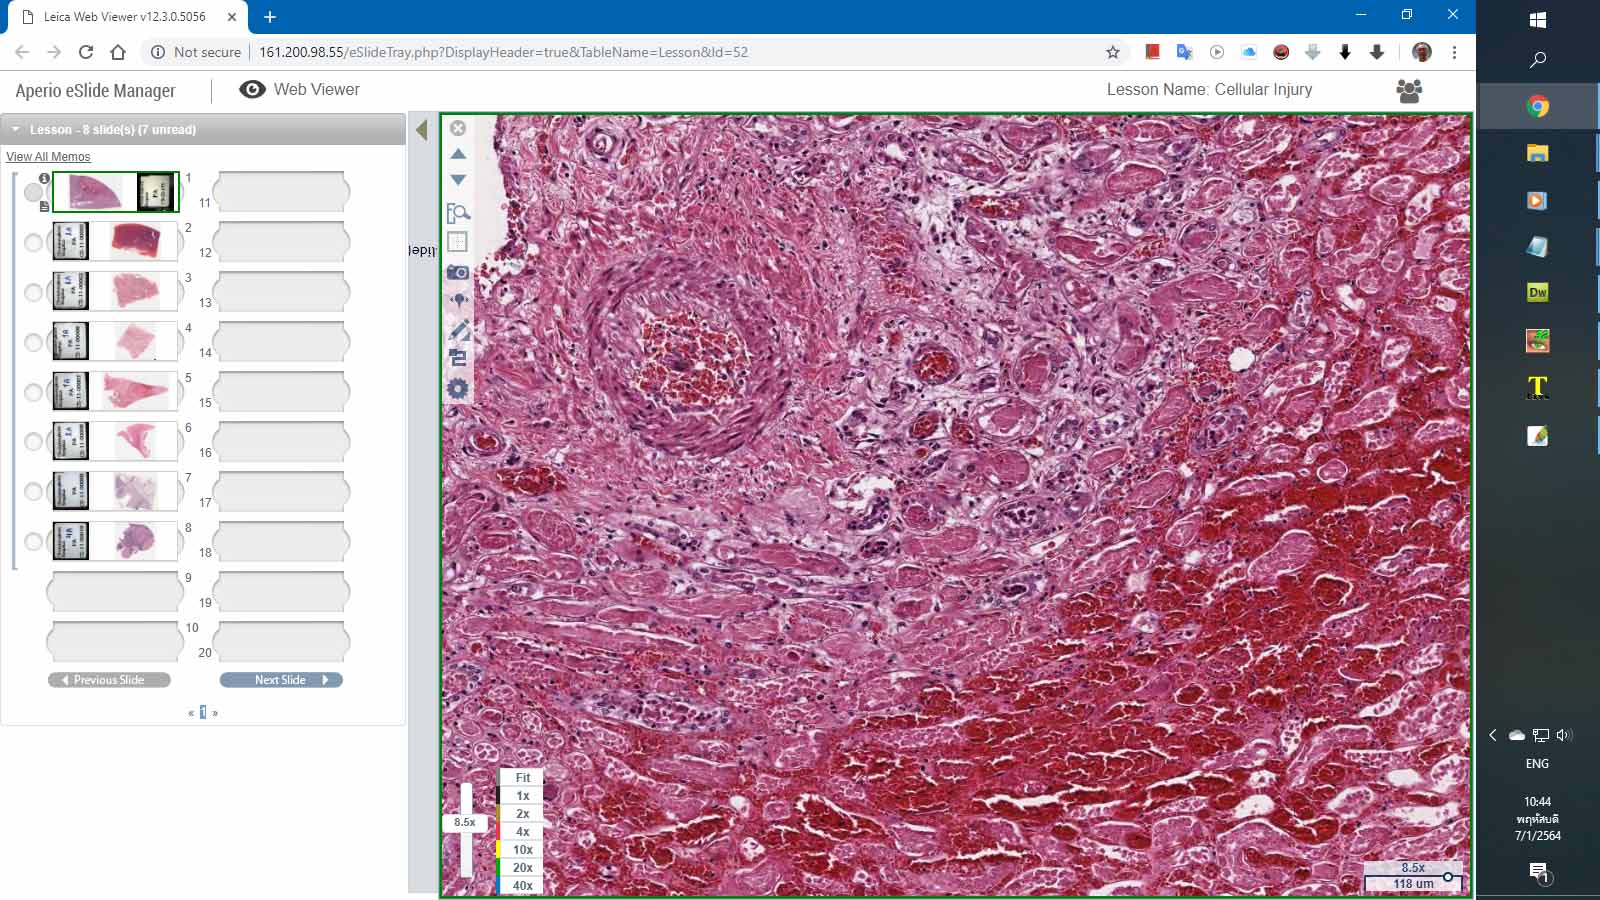Image resolution: width=1600 pixels, height=900 pixels.
Task: Set magnification to 40x
Action: pos(522,885)
